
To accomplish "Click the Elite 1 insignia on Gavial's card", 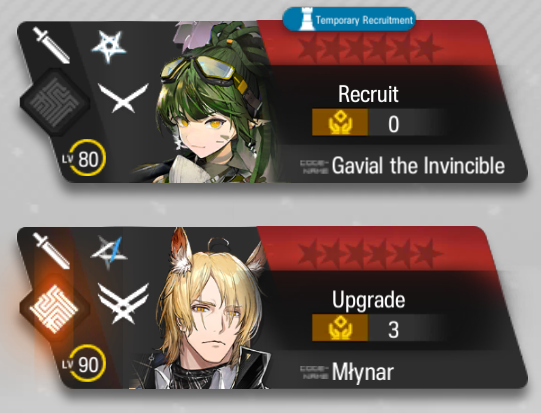I will (123, 98).
